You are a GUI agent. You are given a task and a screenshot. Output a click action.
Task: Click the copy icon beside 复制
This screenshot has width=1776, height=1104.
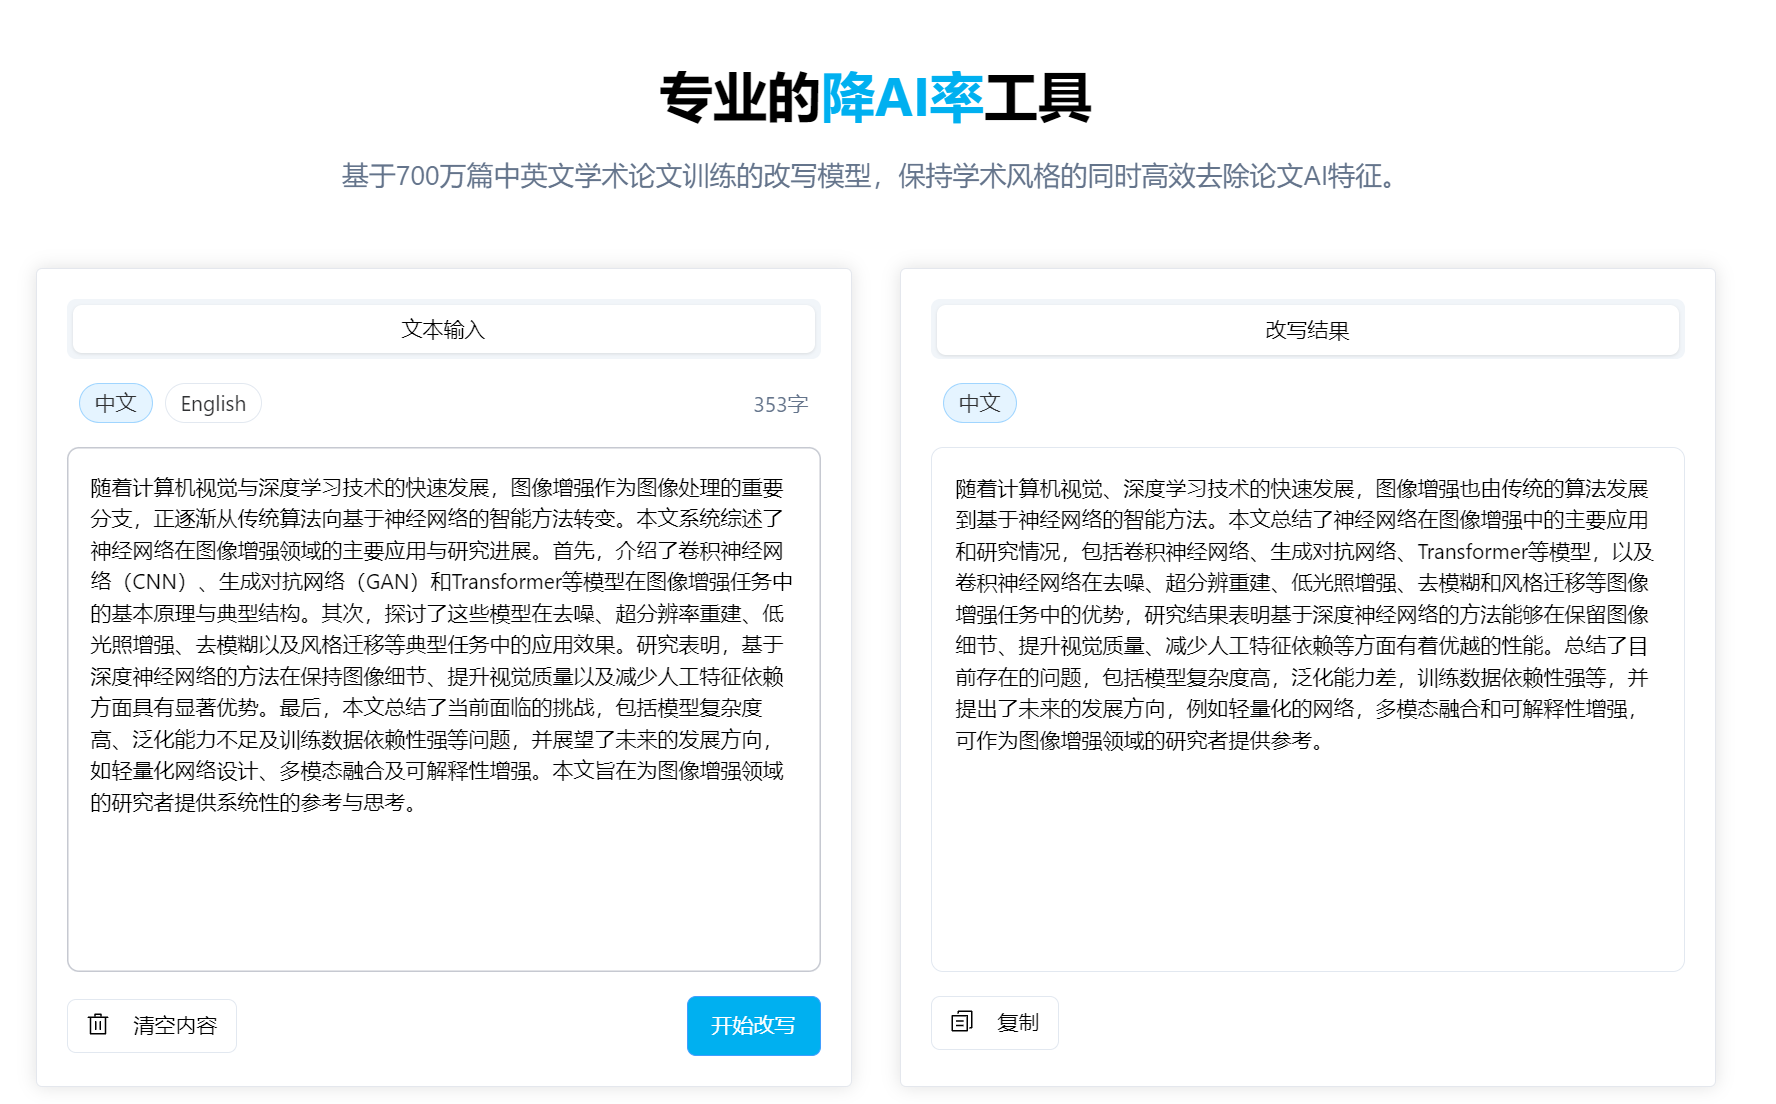(962, 1021)
